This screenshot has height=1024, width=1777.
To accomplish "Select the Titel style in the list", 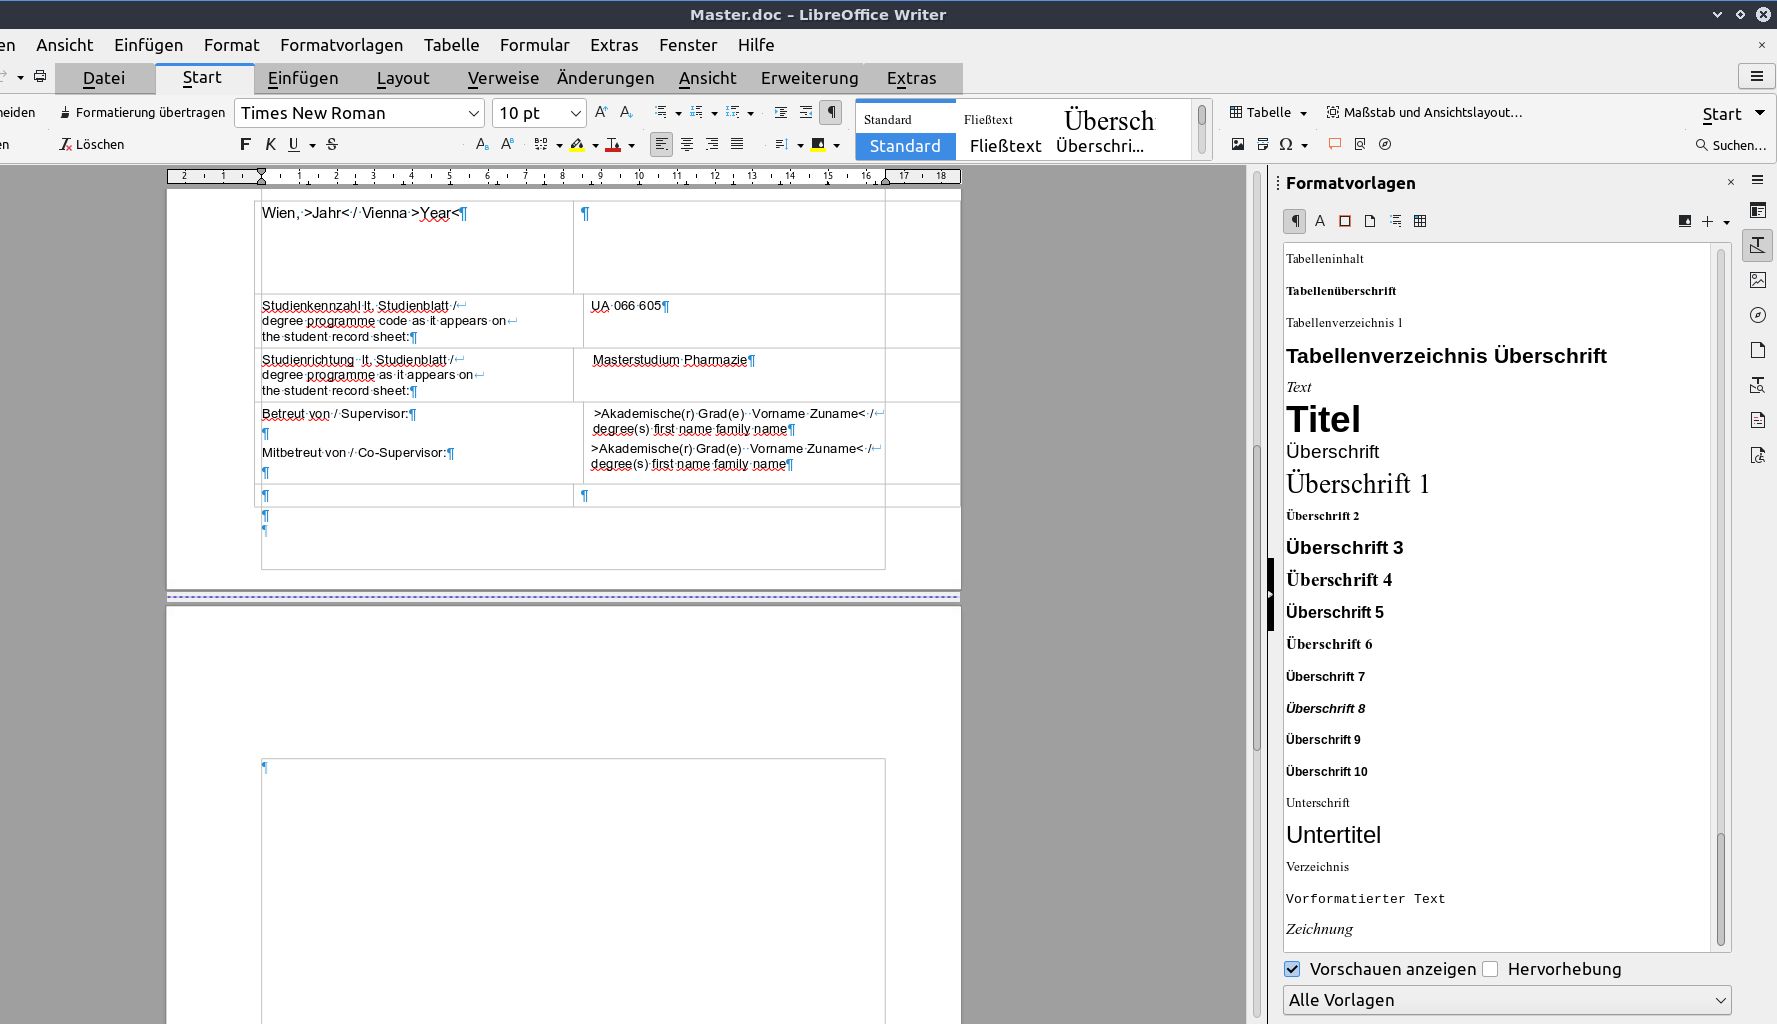I will [x=1323, y=419].
